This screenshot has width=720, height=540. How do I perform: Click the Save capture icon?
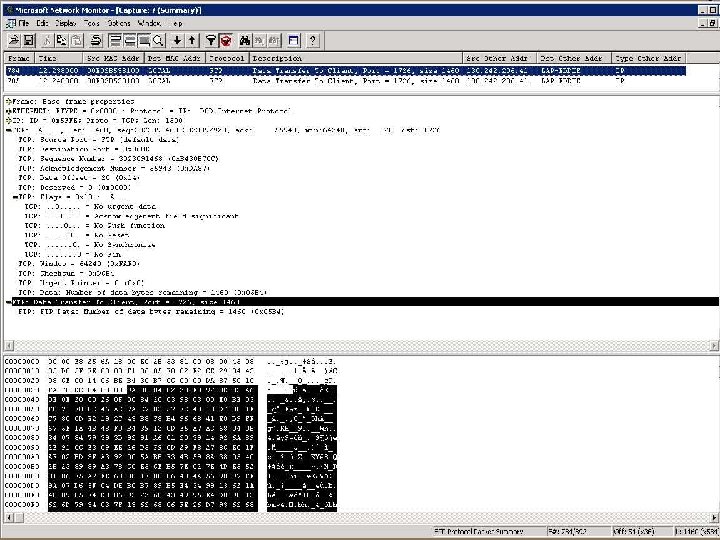pos(29,41)
